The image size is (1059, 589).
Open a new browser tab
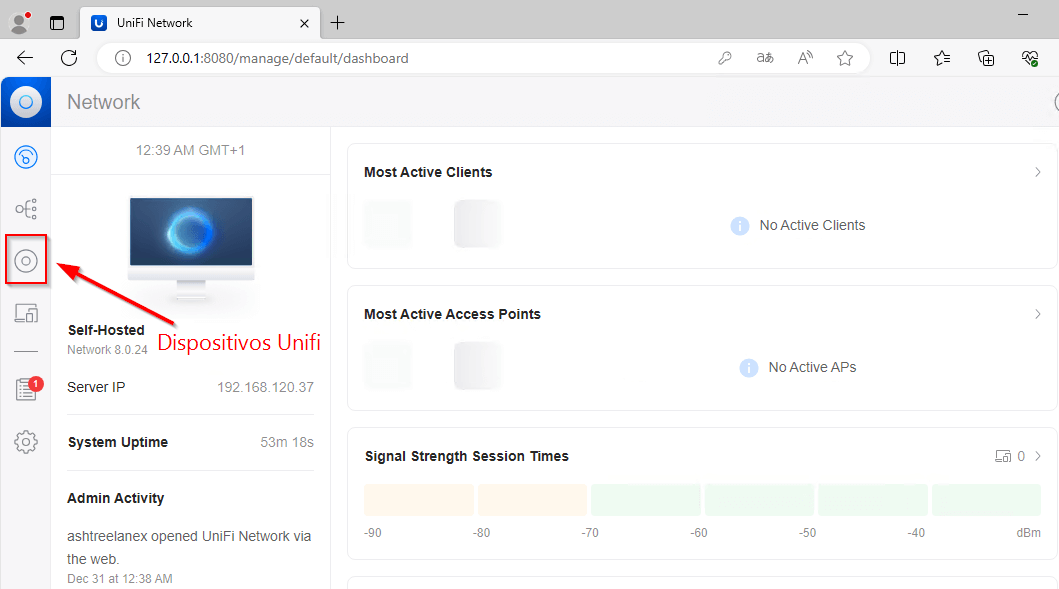pos(338,22)
